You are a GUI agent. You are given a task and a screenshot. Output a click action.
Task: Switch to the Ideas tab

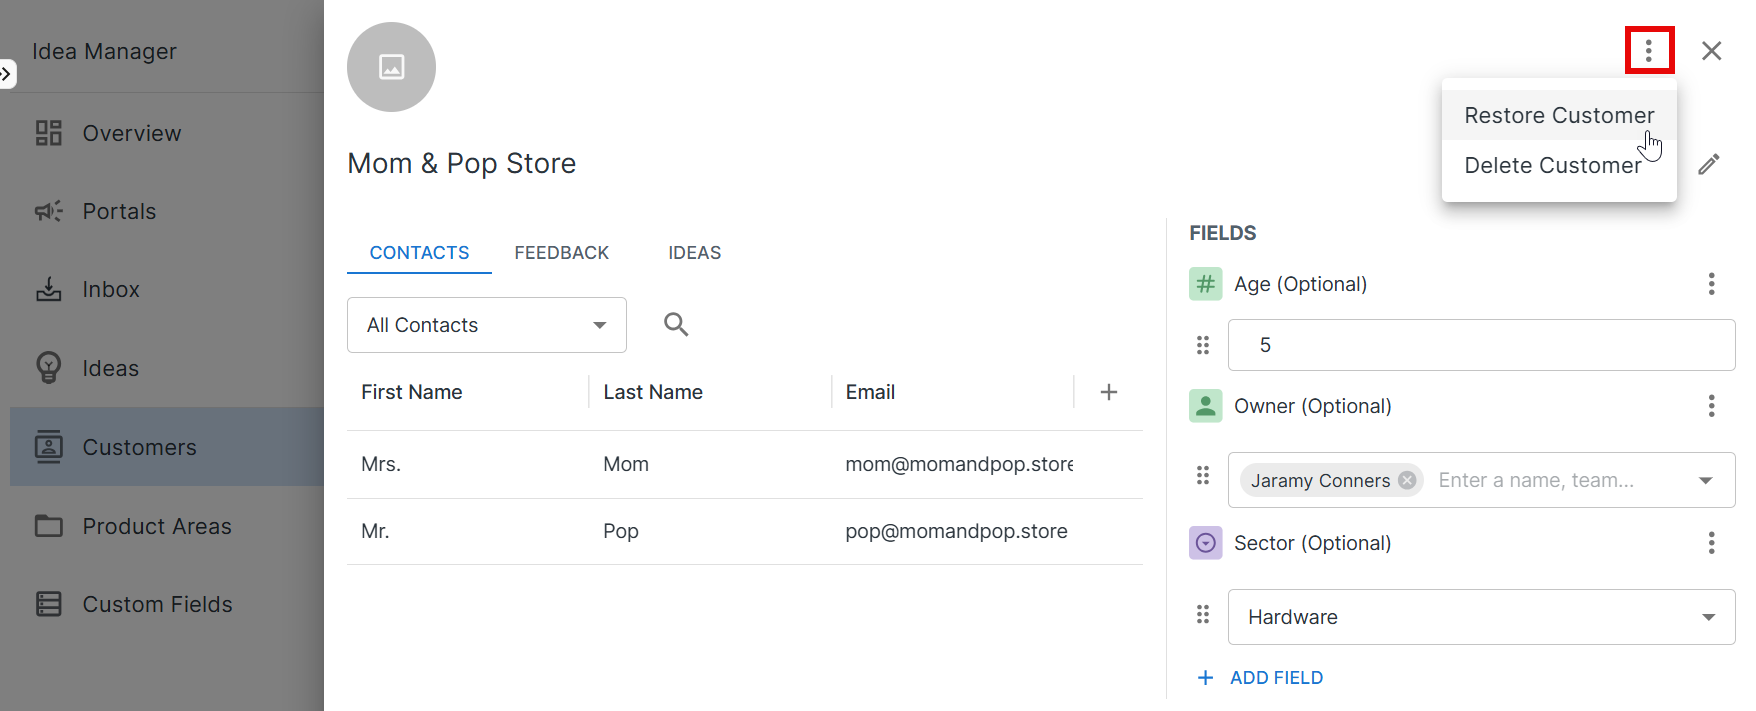694,253
